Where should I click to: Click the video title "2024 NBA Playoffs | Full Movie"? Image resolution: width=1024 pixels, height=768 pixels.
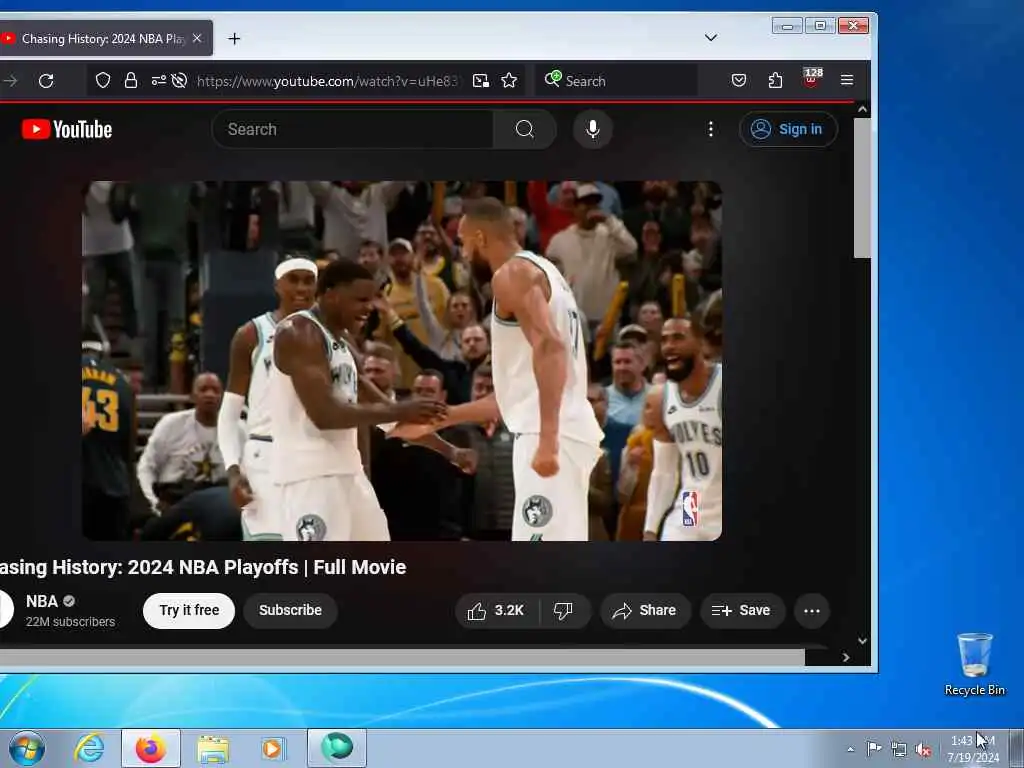click(x=267, y=567)
